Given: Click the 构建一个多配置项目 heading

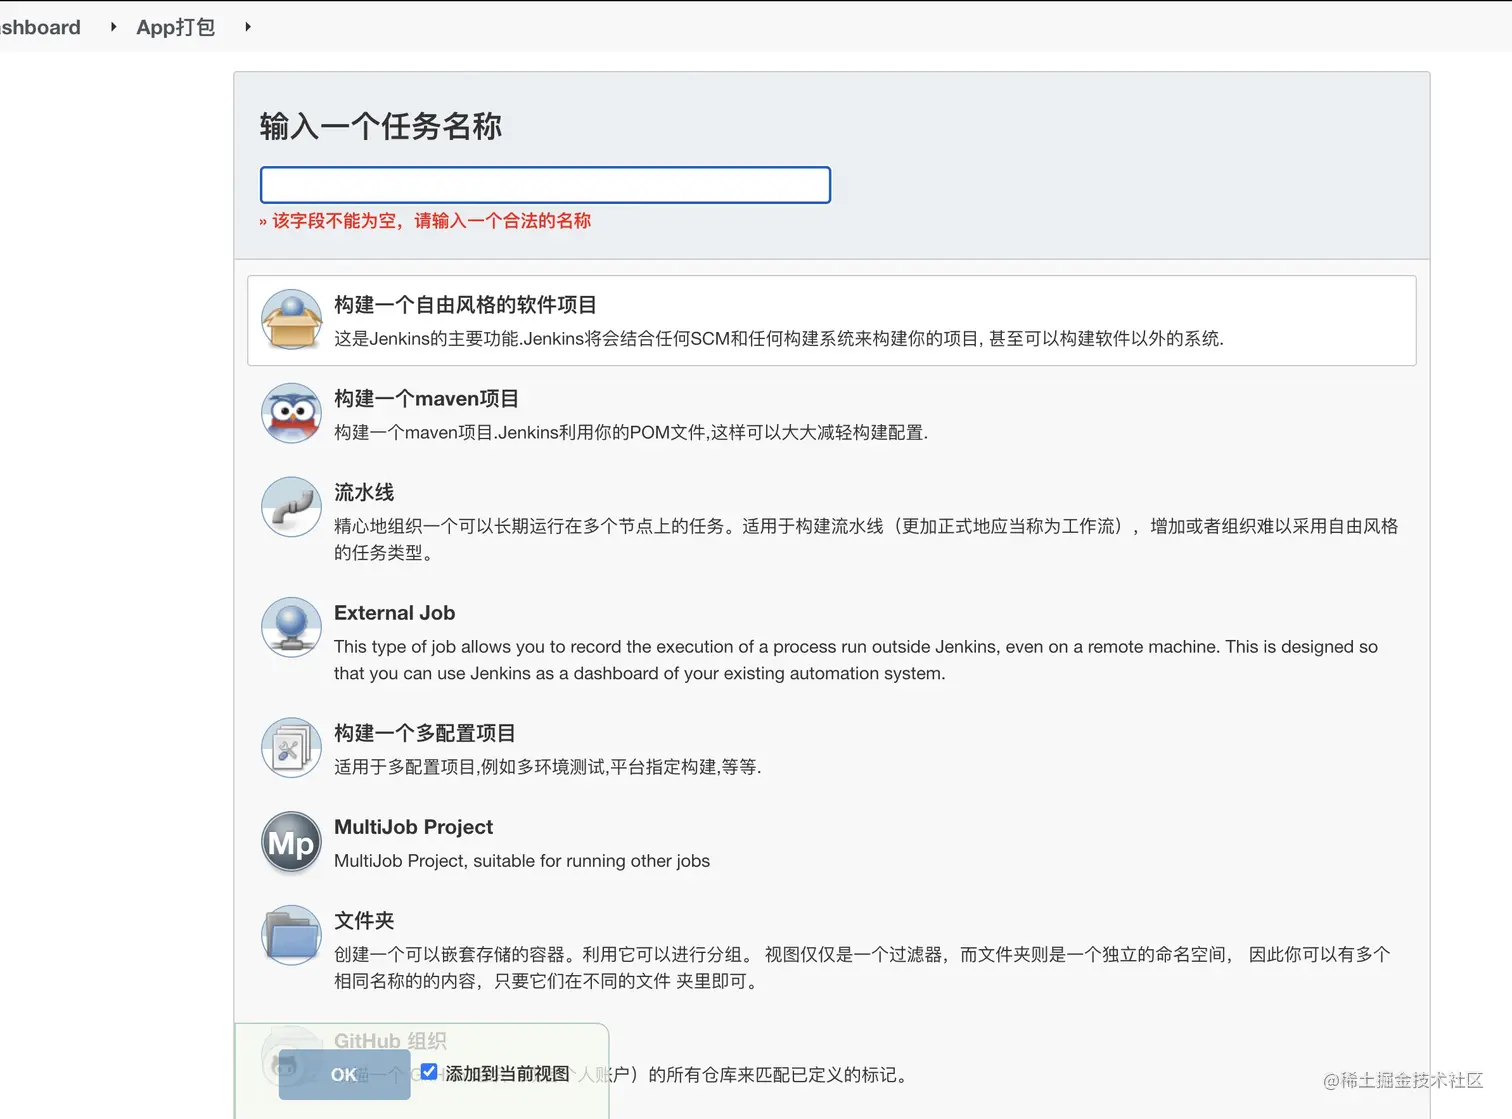Looking at the screenshot, I should click(x=425, y=733).
